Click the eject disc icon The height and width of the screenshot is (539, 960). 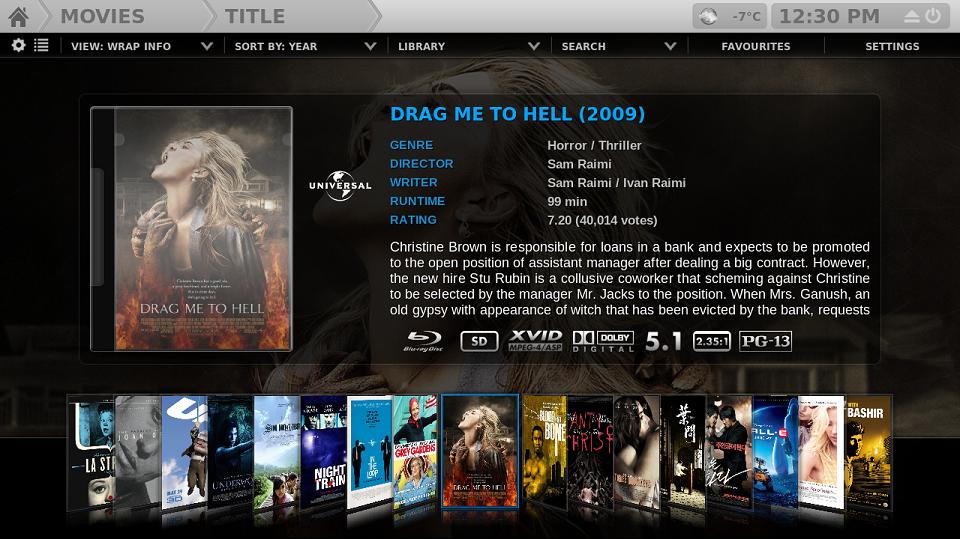[x=912, y=17]
